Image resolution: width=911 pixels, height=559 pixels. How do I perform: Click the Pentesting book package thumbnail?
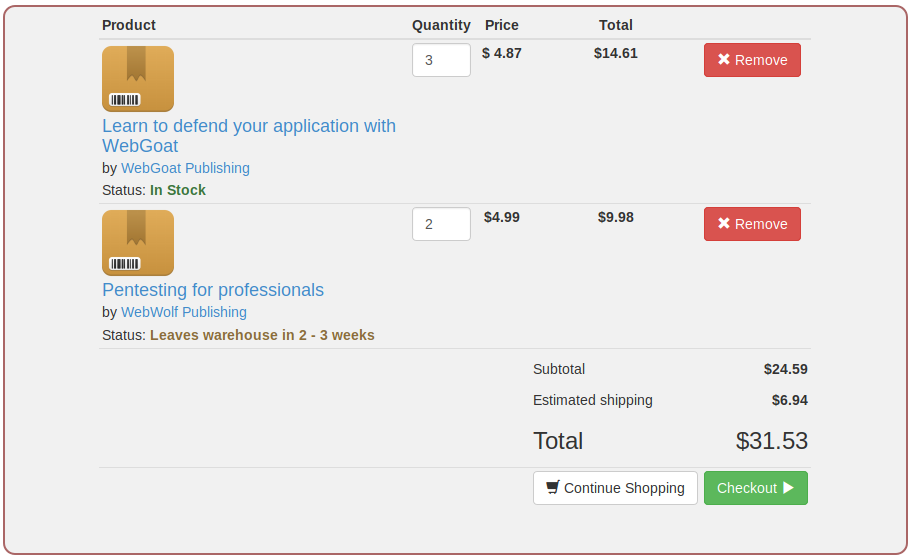(x=138, y=243)
